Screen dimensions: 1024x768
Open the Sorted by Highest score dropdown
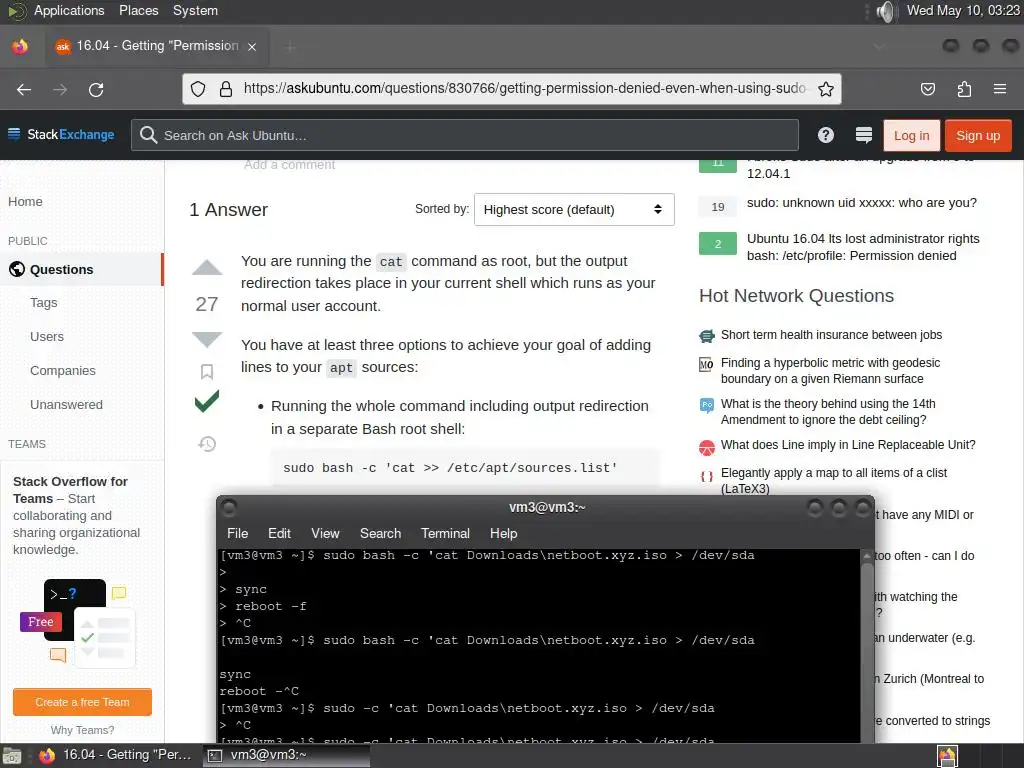tap(574, 210)
